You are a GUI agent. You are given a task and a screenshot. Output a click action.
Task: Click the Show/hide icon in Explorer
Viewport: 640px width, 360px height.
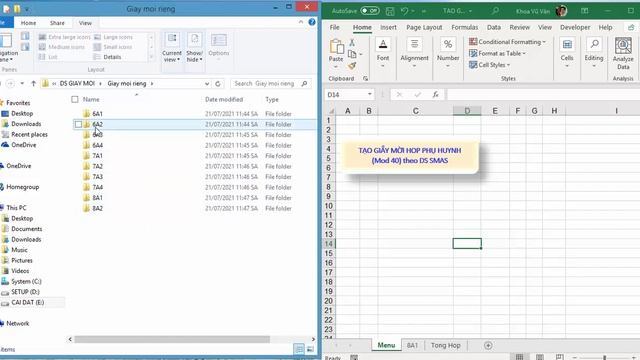[194, 40]
